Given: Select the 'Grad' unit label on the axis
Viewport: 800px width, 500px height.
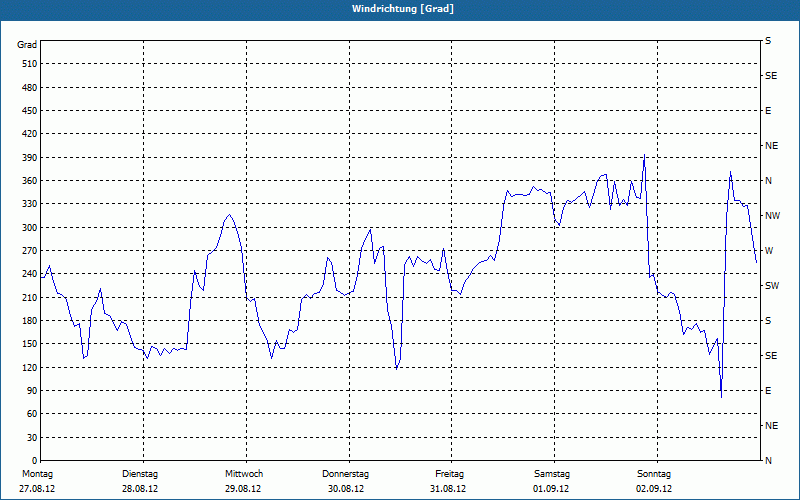Looking at the screenshot, I should [27, 45].
